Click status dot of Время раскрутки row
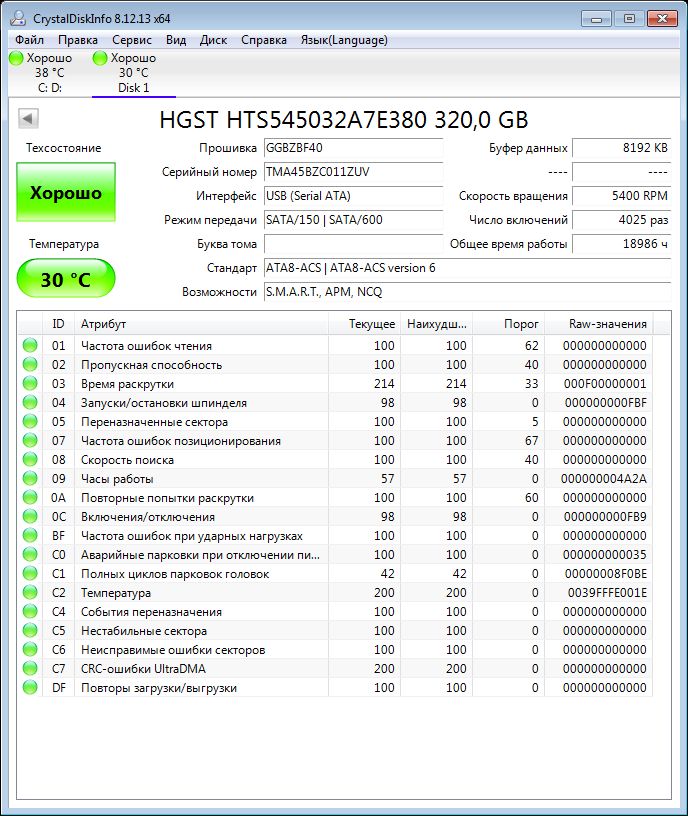 30,383
